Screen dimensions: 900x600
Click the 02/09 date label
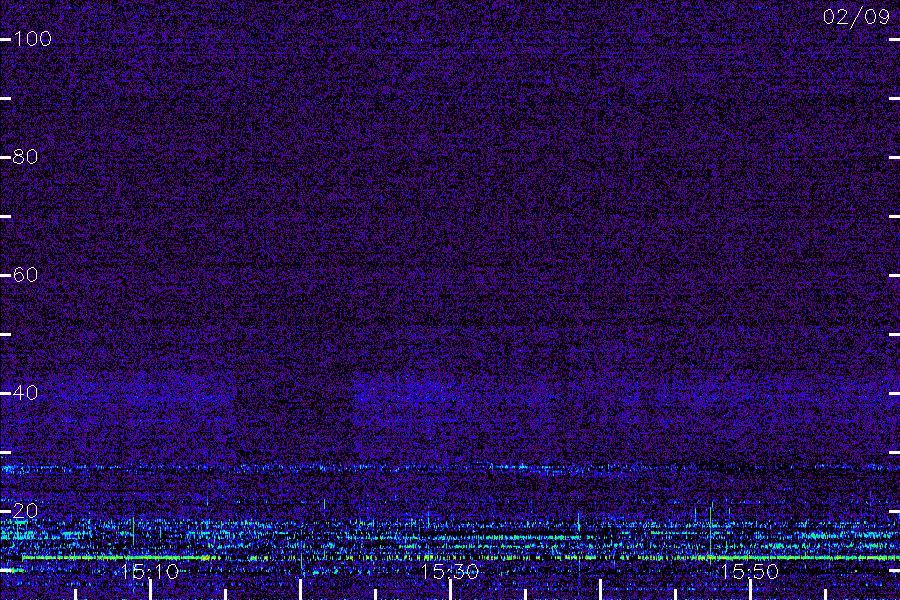(856, 17)
